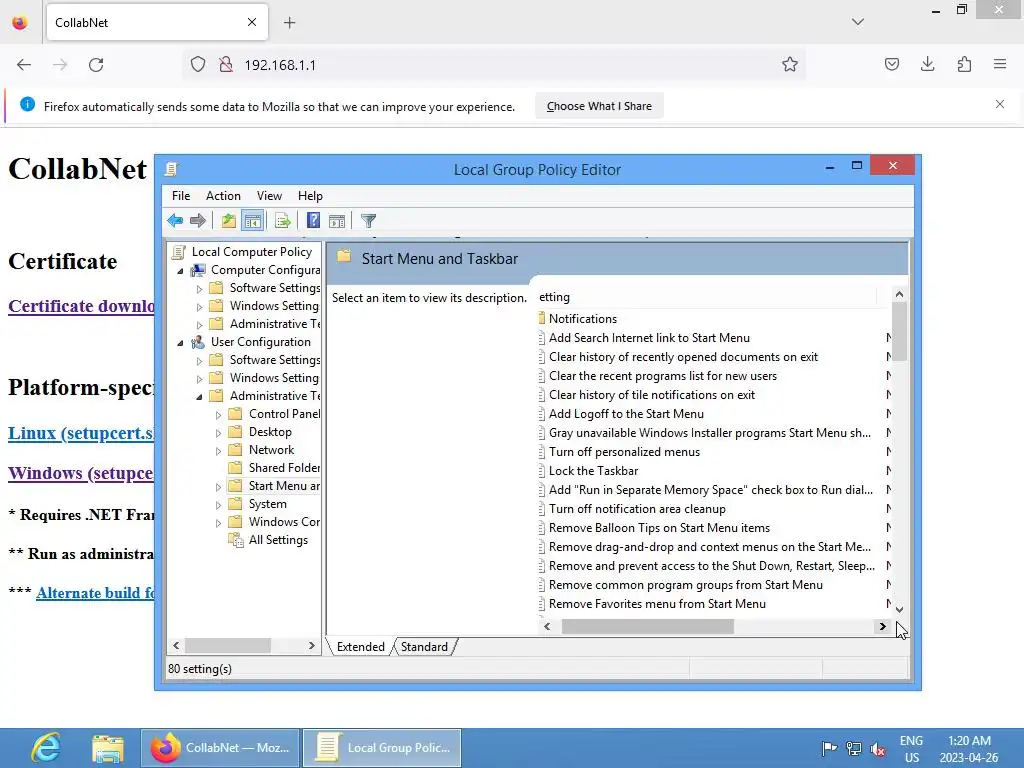Expand the System tree node
This screenshot has height=768, width=1024.
(x=218, y=505)
